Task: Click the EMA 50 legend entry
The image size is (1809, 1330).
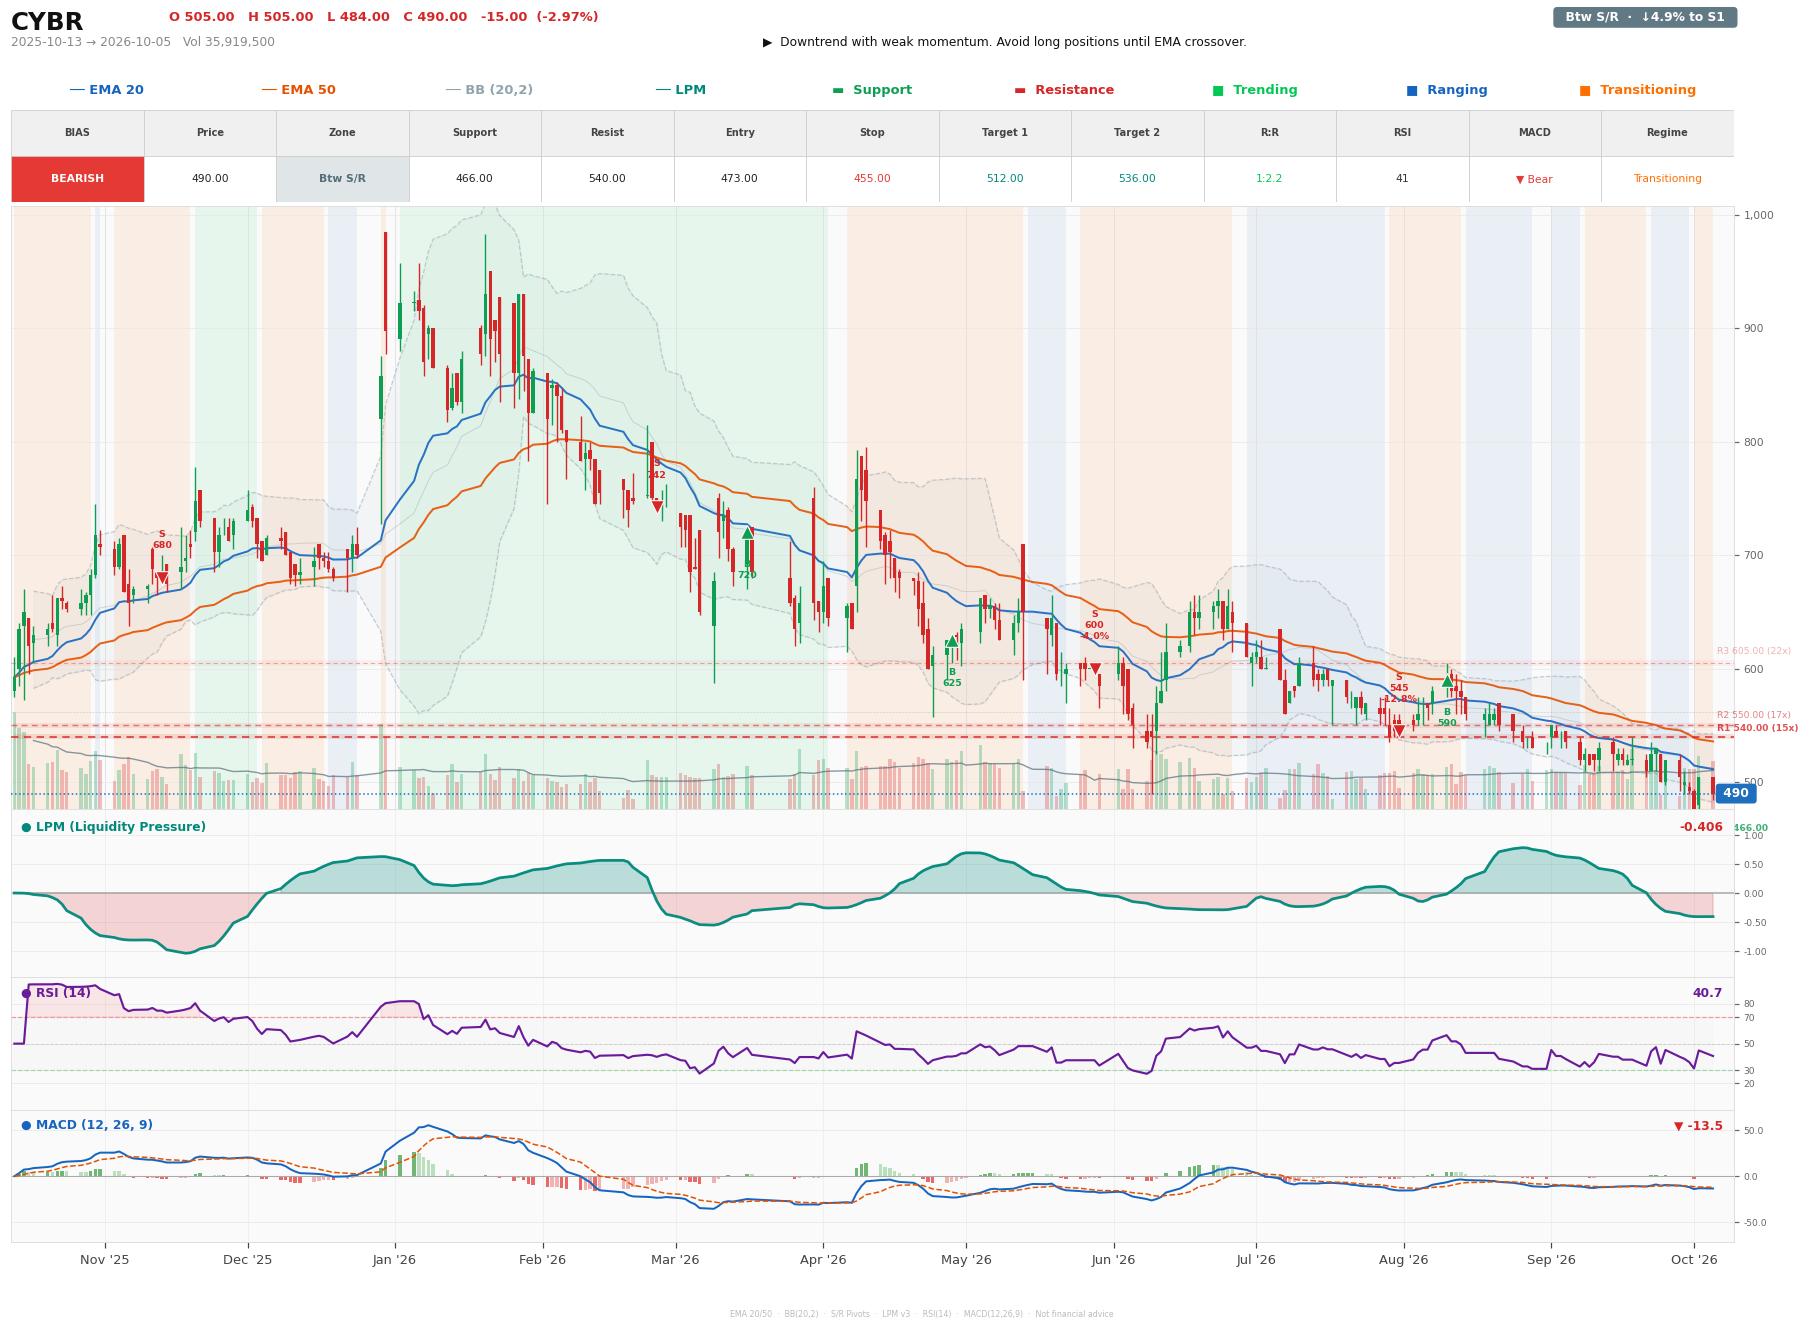Action: (x=298, y=90)
